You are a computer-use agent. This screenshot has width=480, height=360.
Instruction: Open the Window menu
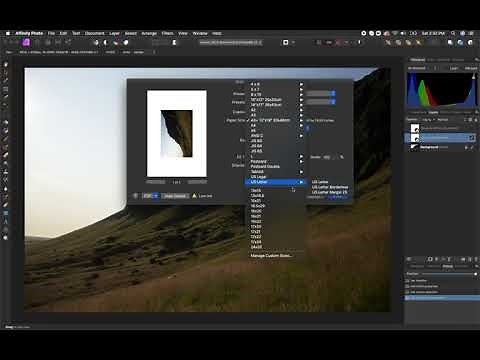(x=200, y=33)
